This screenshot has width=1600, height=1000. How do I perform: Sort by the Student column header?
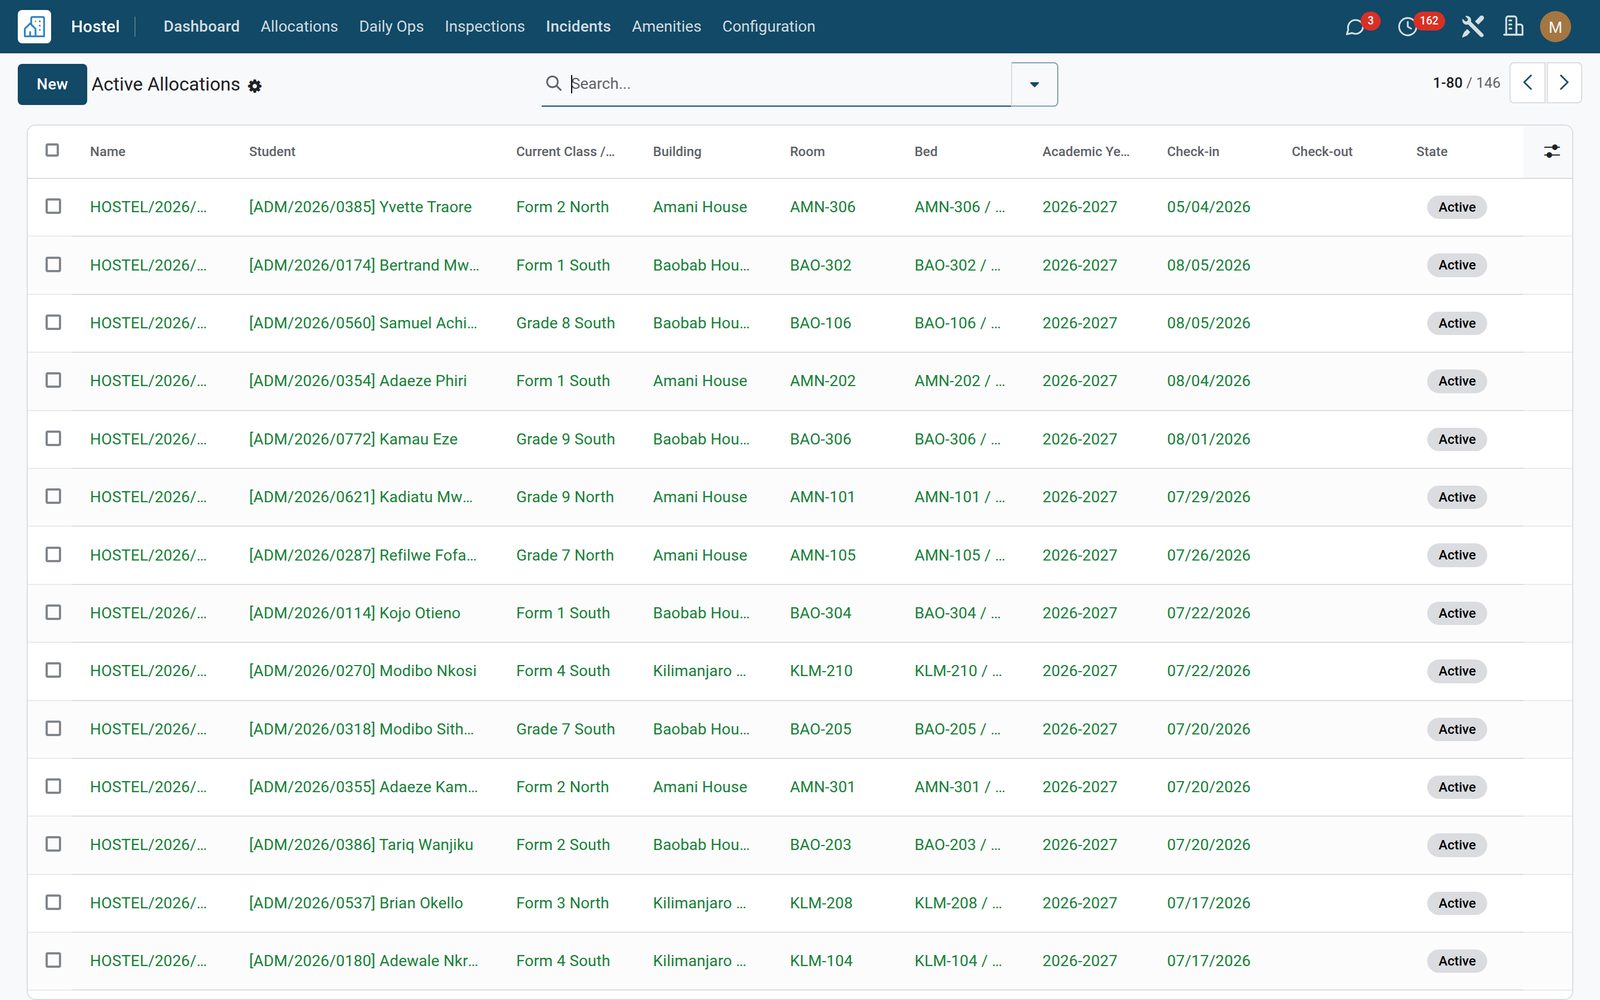[272, 151]
